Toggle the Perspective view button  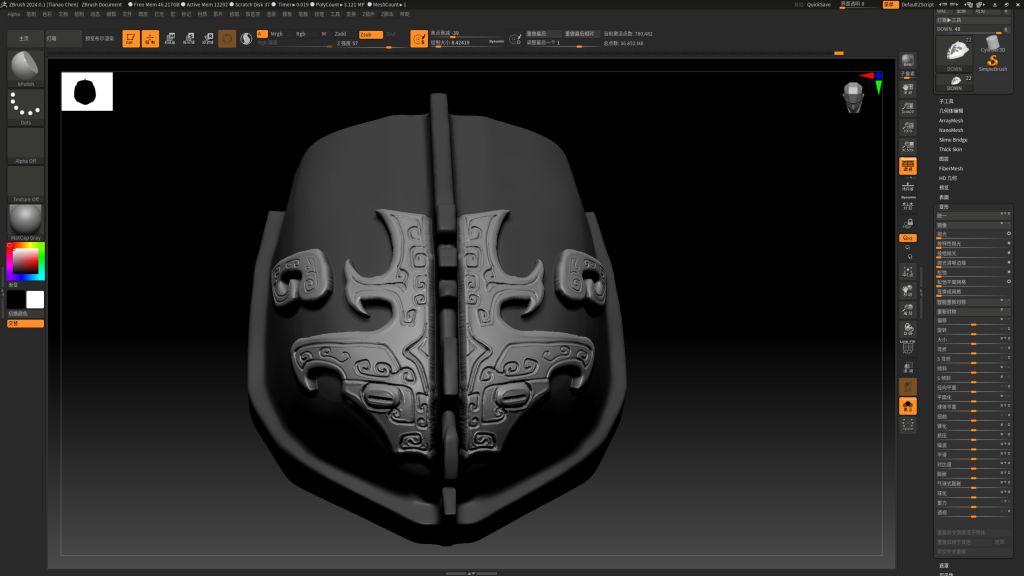coord(908,166)
